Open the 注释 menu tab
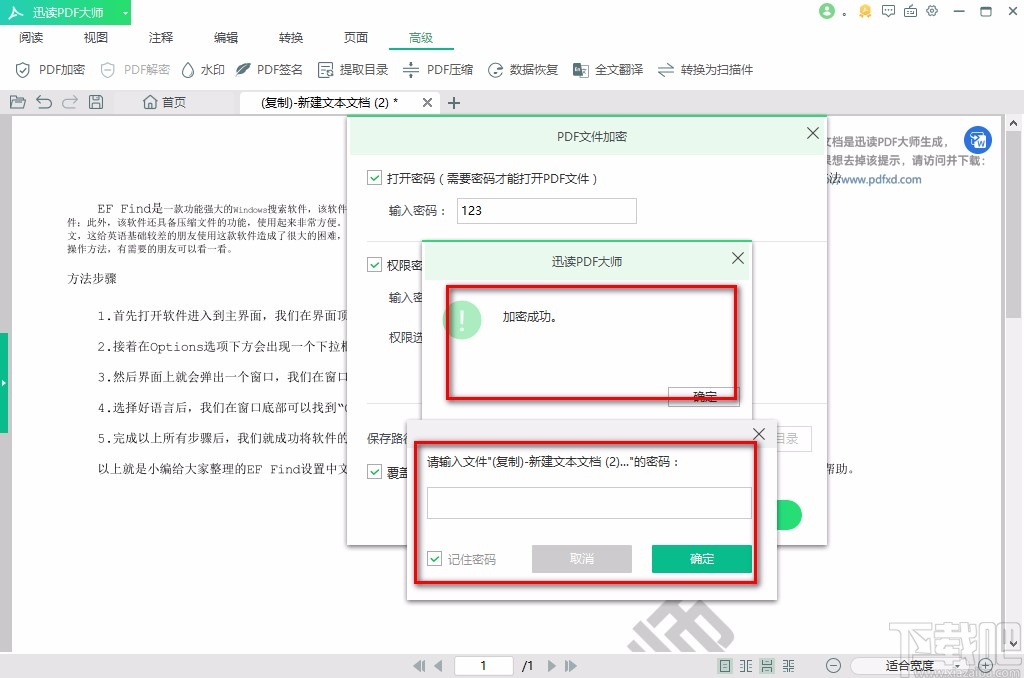Screen dimensions: 1024x678 [x=161, y=37]
